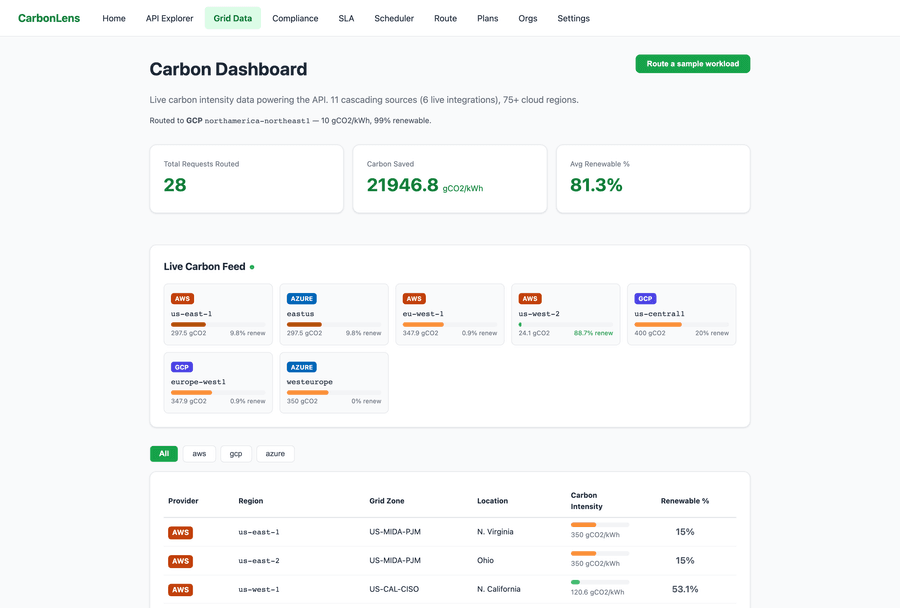
Task: Go to the Home nav item
Action: pyautogui.click(x=114, y=18)
